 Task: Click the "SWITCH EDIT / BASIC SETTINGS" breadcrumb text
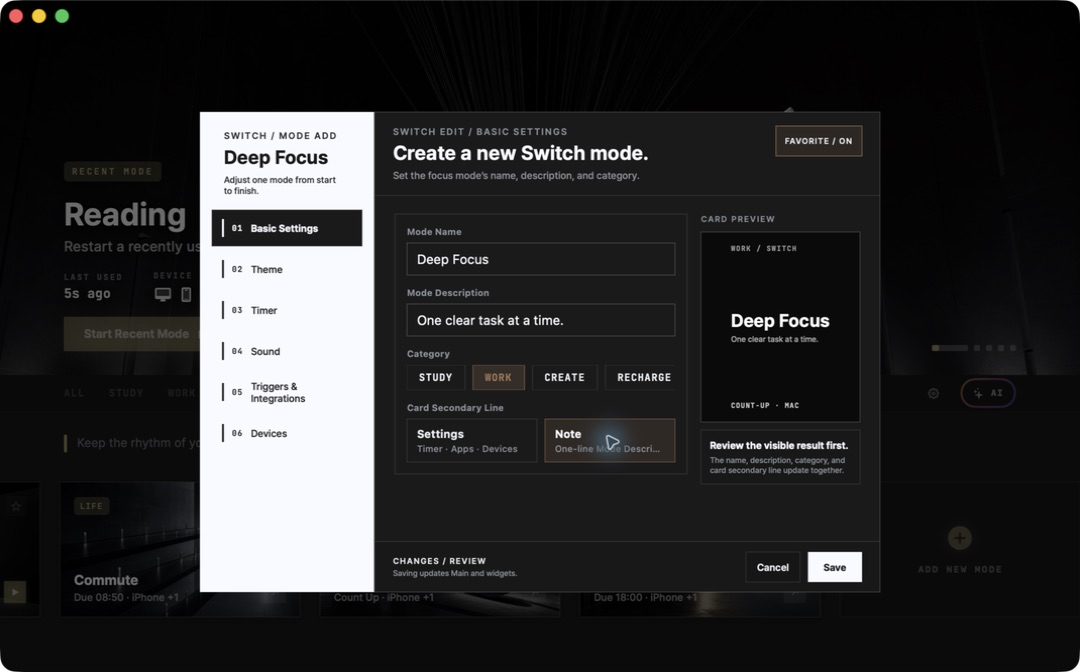480,132
